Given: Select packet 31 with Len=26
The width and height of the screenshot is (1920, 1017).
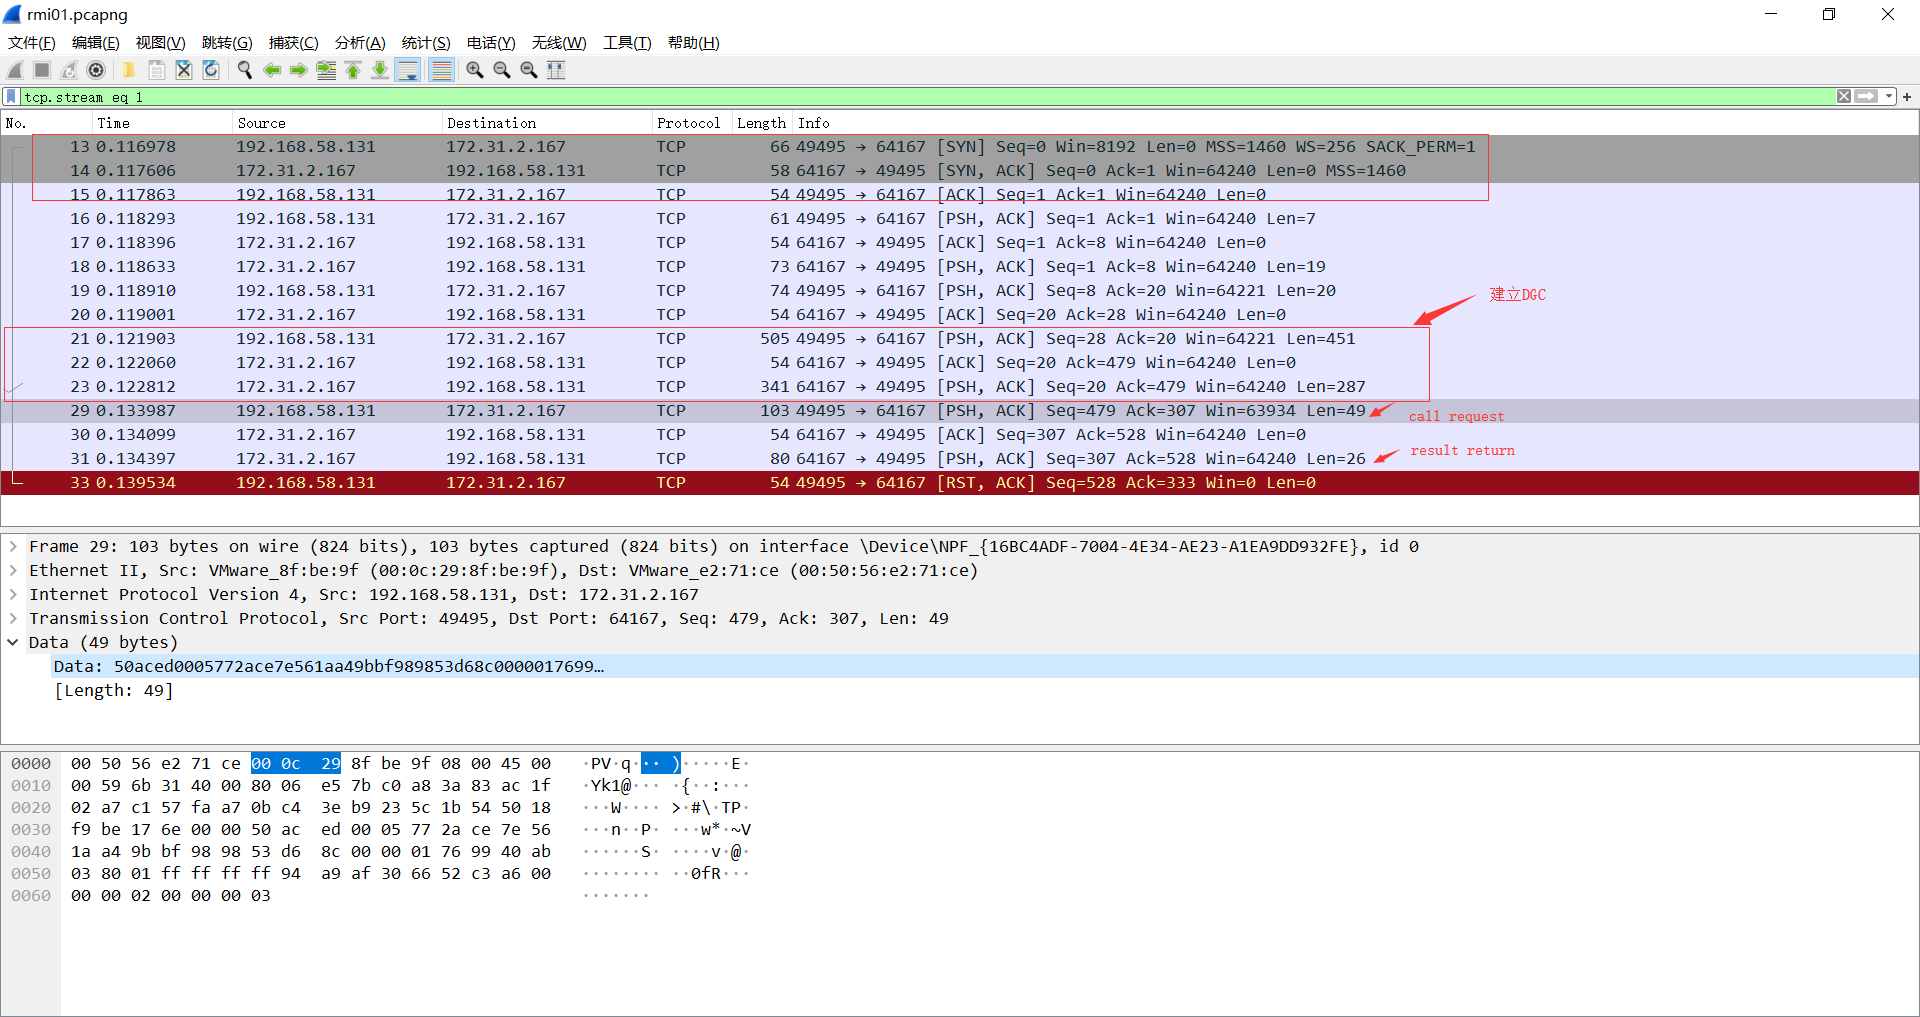Looking at the screenshot, I should click(x=960, y=459).
